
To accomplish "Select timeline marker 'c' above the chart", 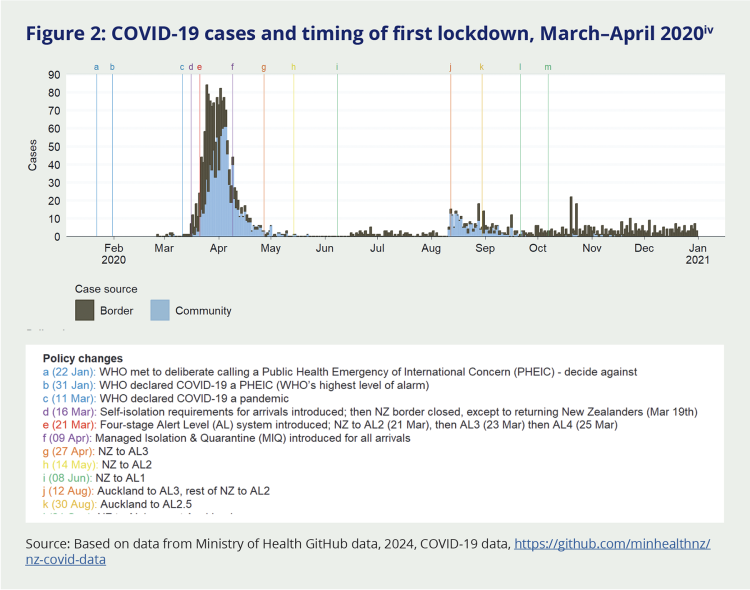I will (x=182, y=67).
